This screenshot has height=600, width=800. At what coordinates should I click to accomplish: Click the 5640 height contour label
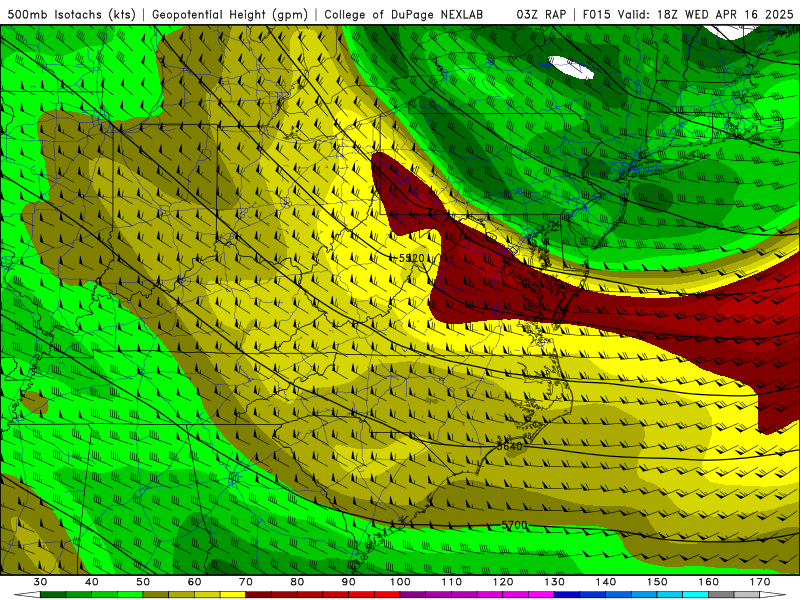510,446
